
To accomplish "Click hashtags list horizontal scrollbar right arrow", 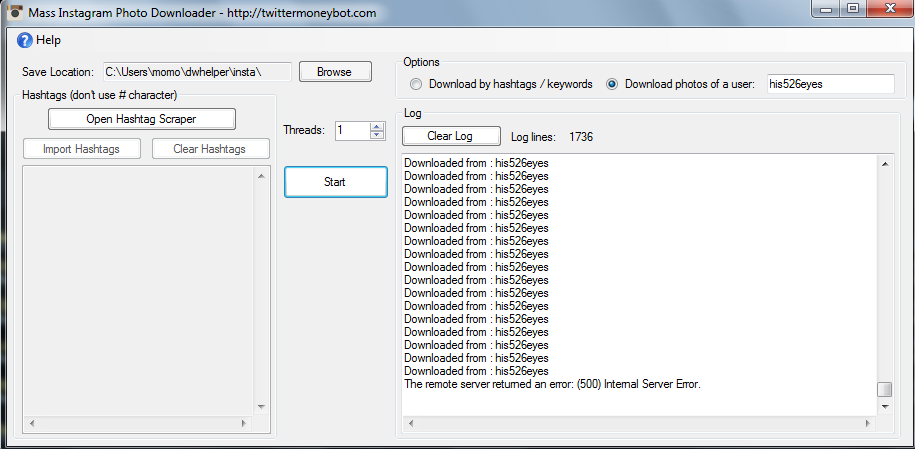I will (x=245, y=423).
